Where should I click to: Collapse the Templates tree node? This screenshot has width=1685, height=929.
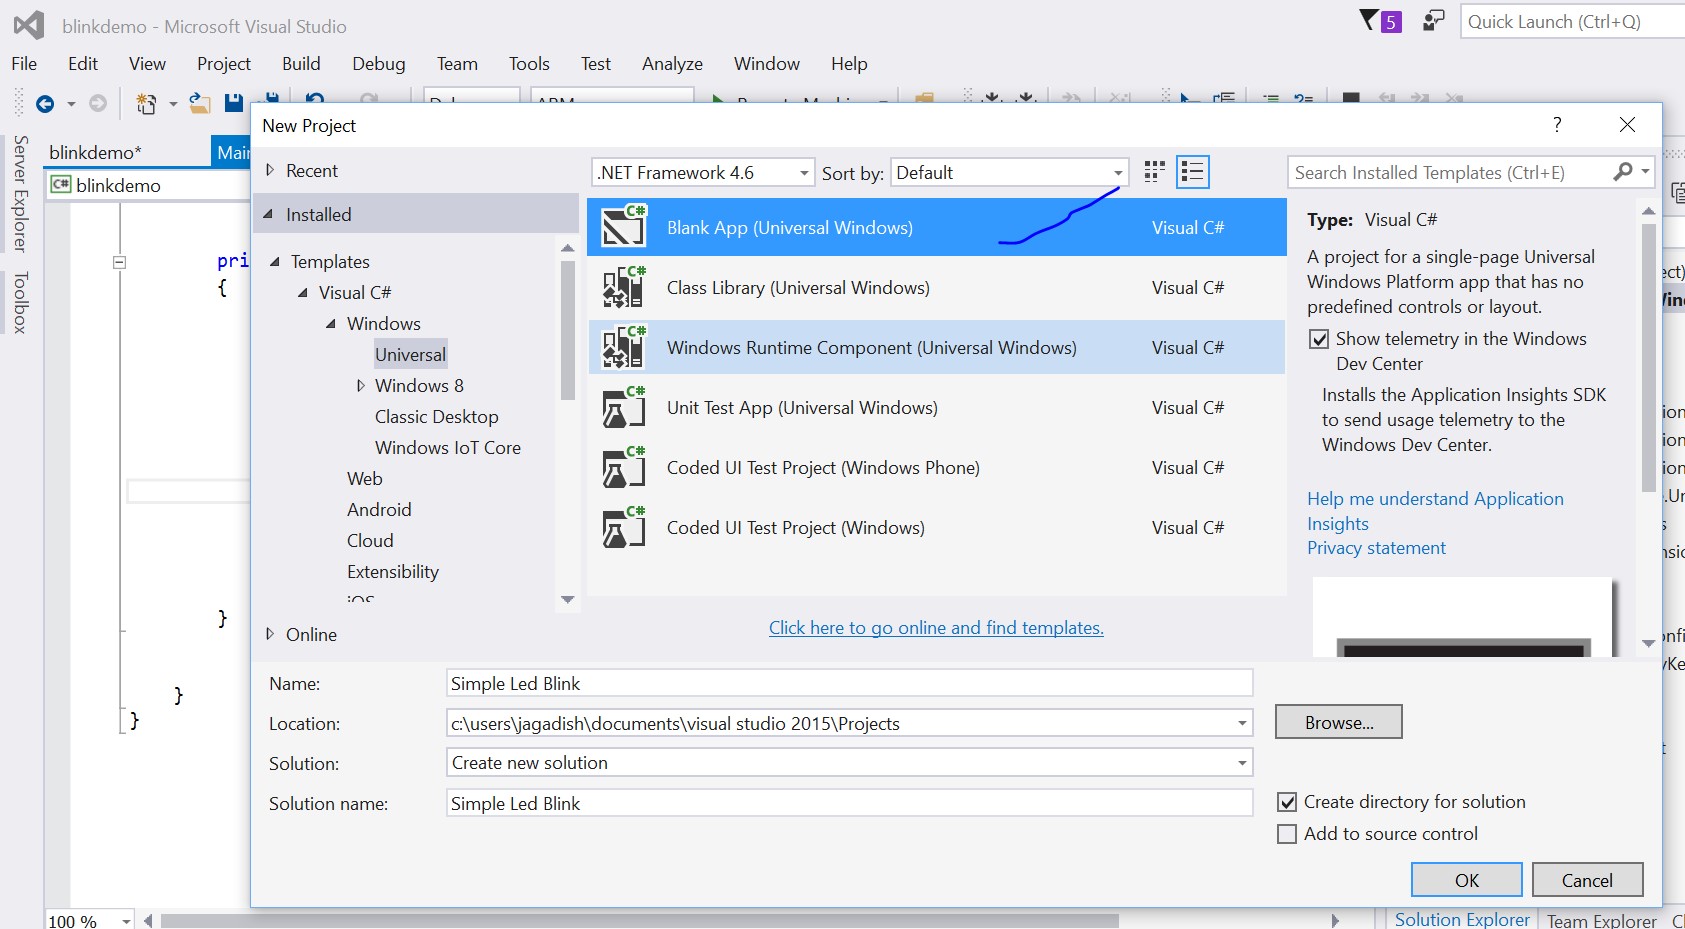275,262
